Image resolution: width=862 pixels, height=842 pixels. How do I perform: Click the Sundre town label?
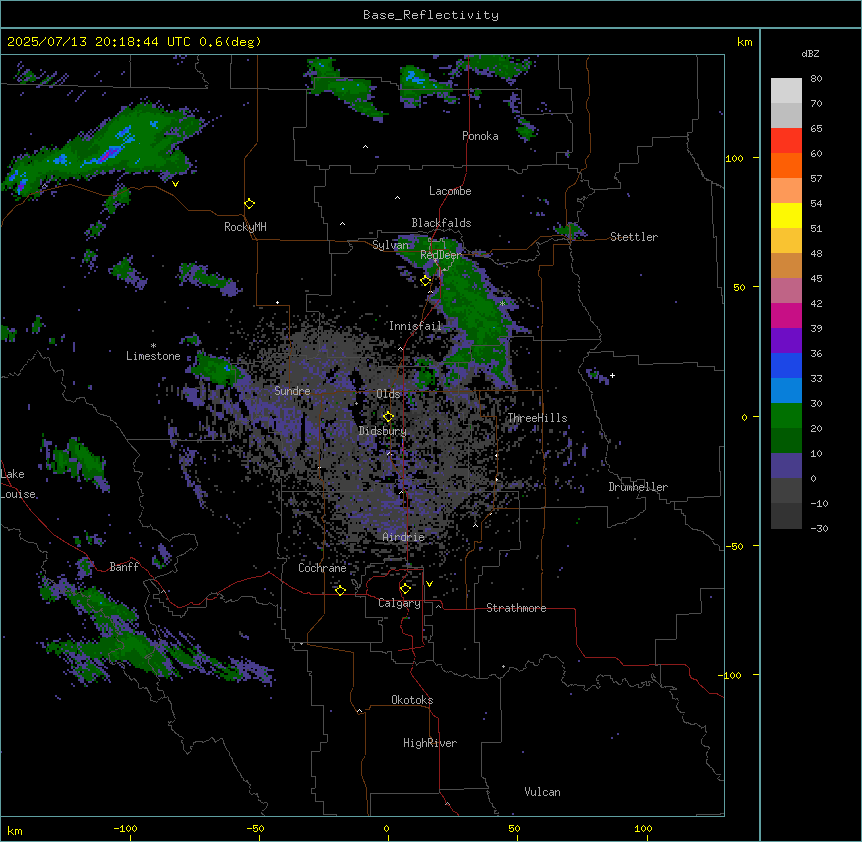point(292,391)
